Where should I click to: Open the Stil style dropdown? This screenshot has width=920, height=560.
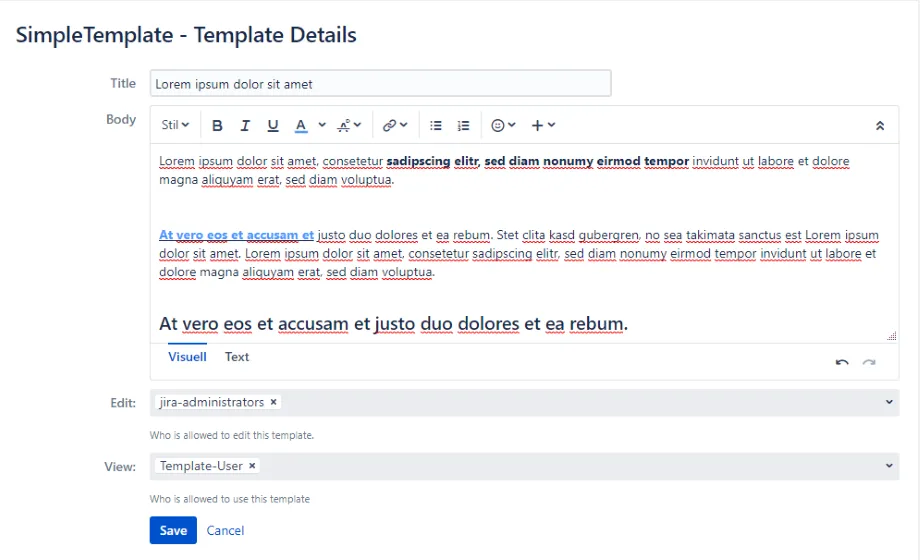(175, 125)
